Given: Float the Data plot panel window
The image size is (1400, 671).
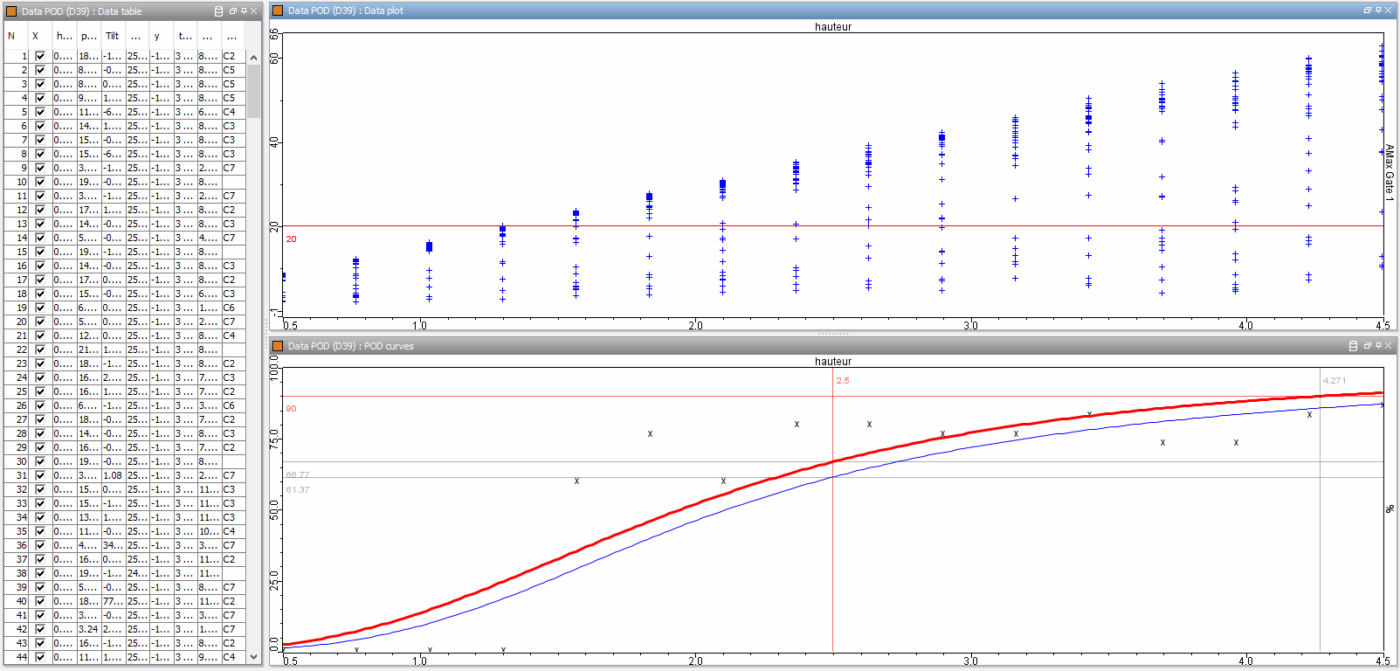Looking at the screenshot, I should pyautogui.click(x=1367, y=10).
